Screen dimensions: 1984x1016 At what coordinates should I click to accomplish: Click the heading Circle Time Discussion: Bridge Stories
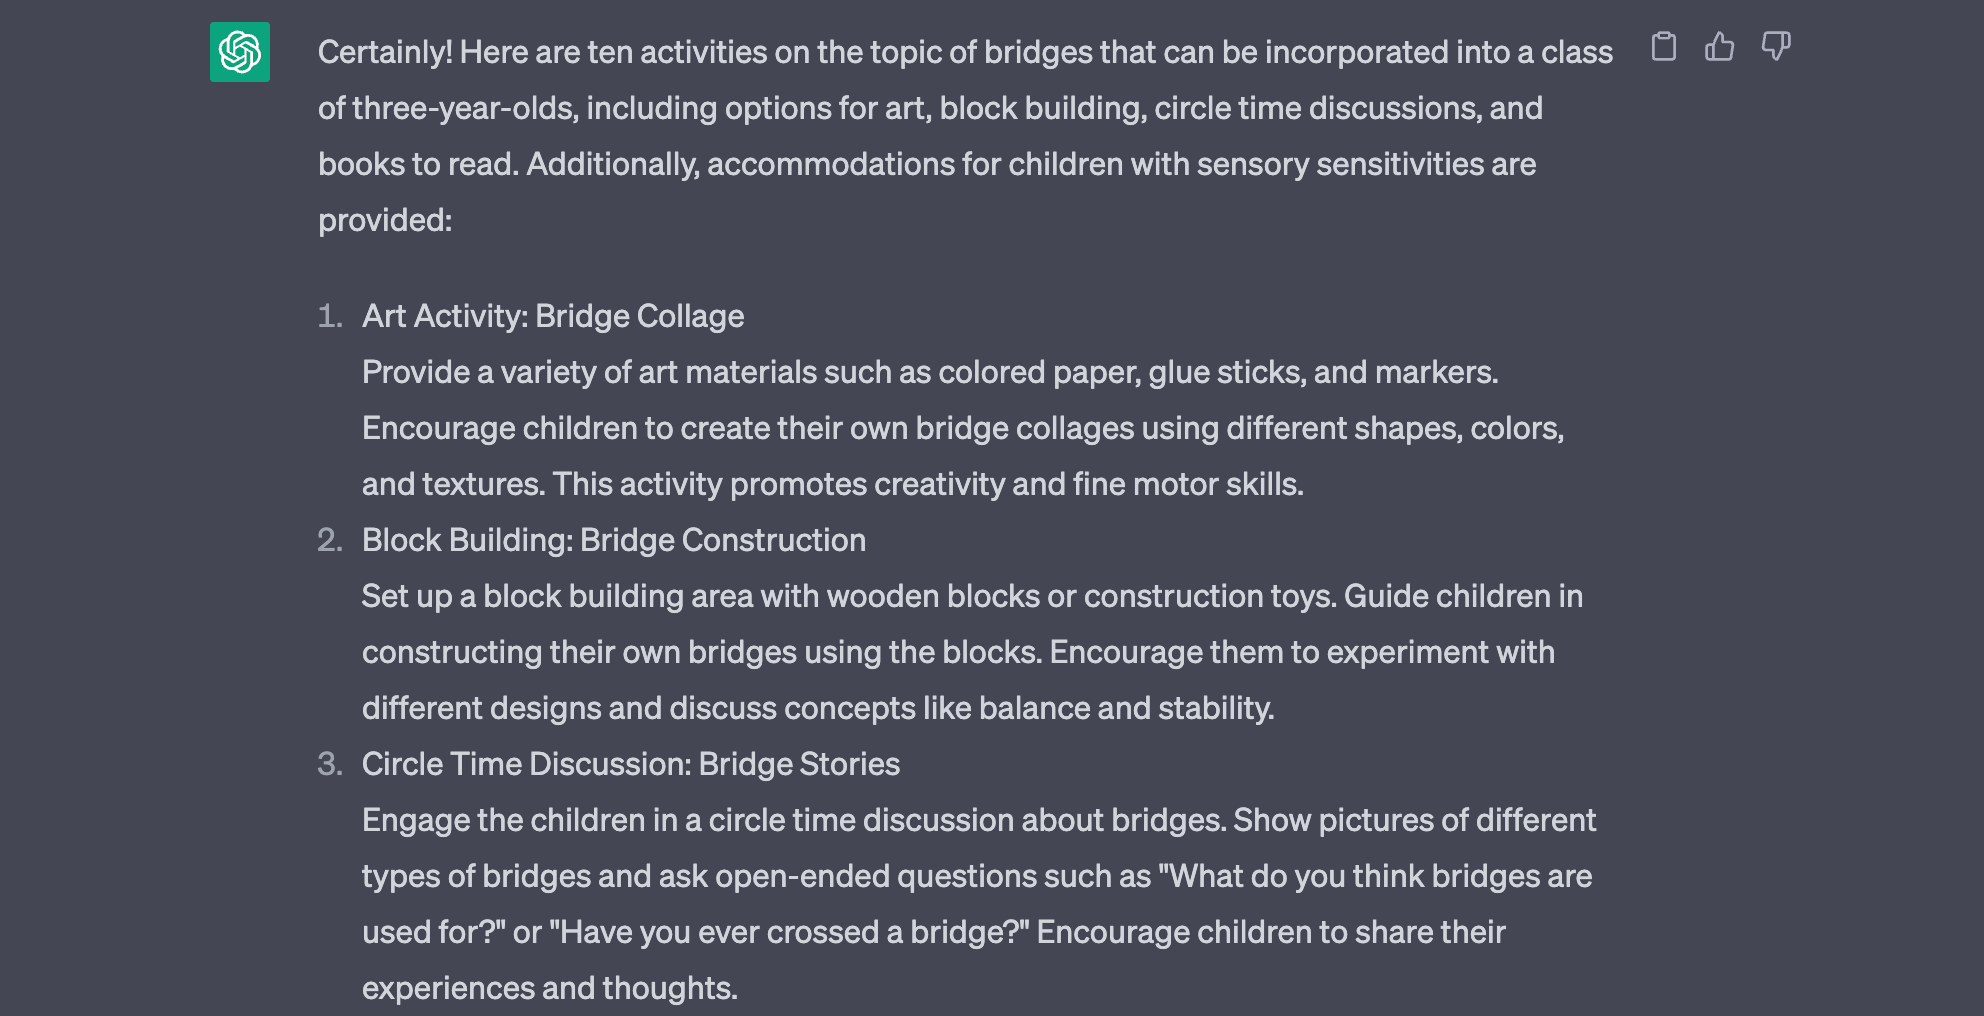[630, 764]
